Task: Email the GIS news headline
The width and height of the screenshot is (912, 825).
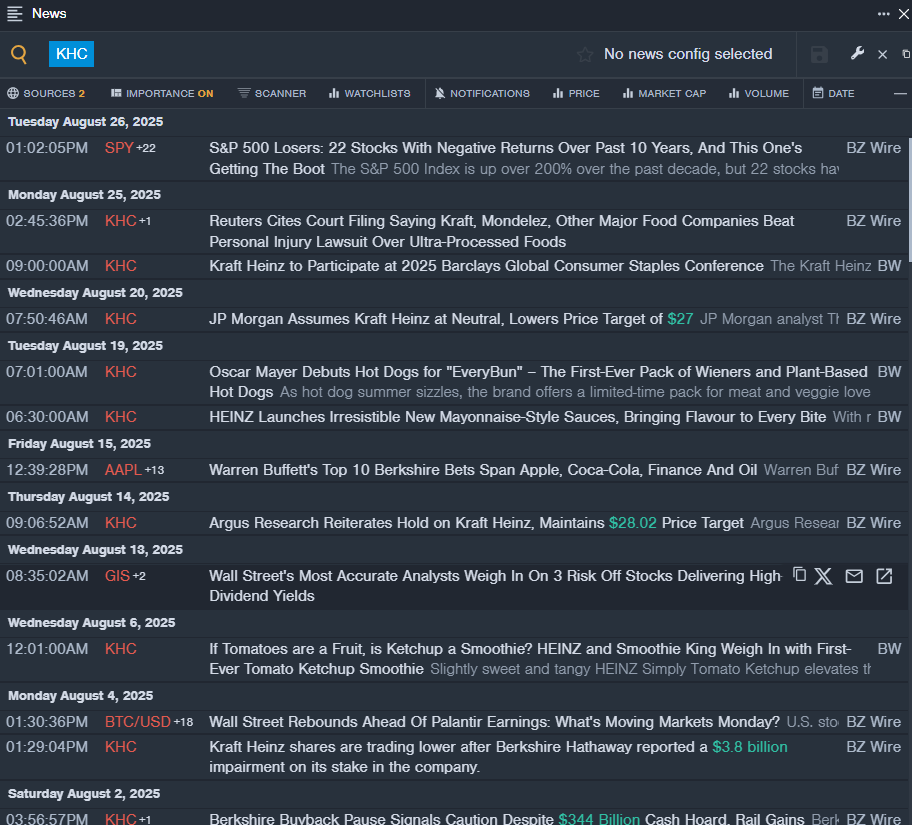Action: pos(854,576)
